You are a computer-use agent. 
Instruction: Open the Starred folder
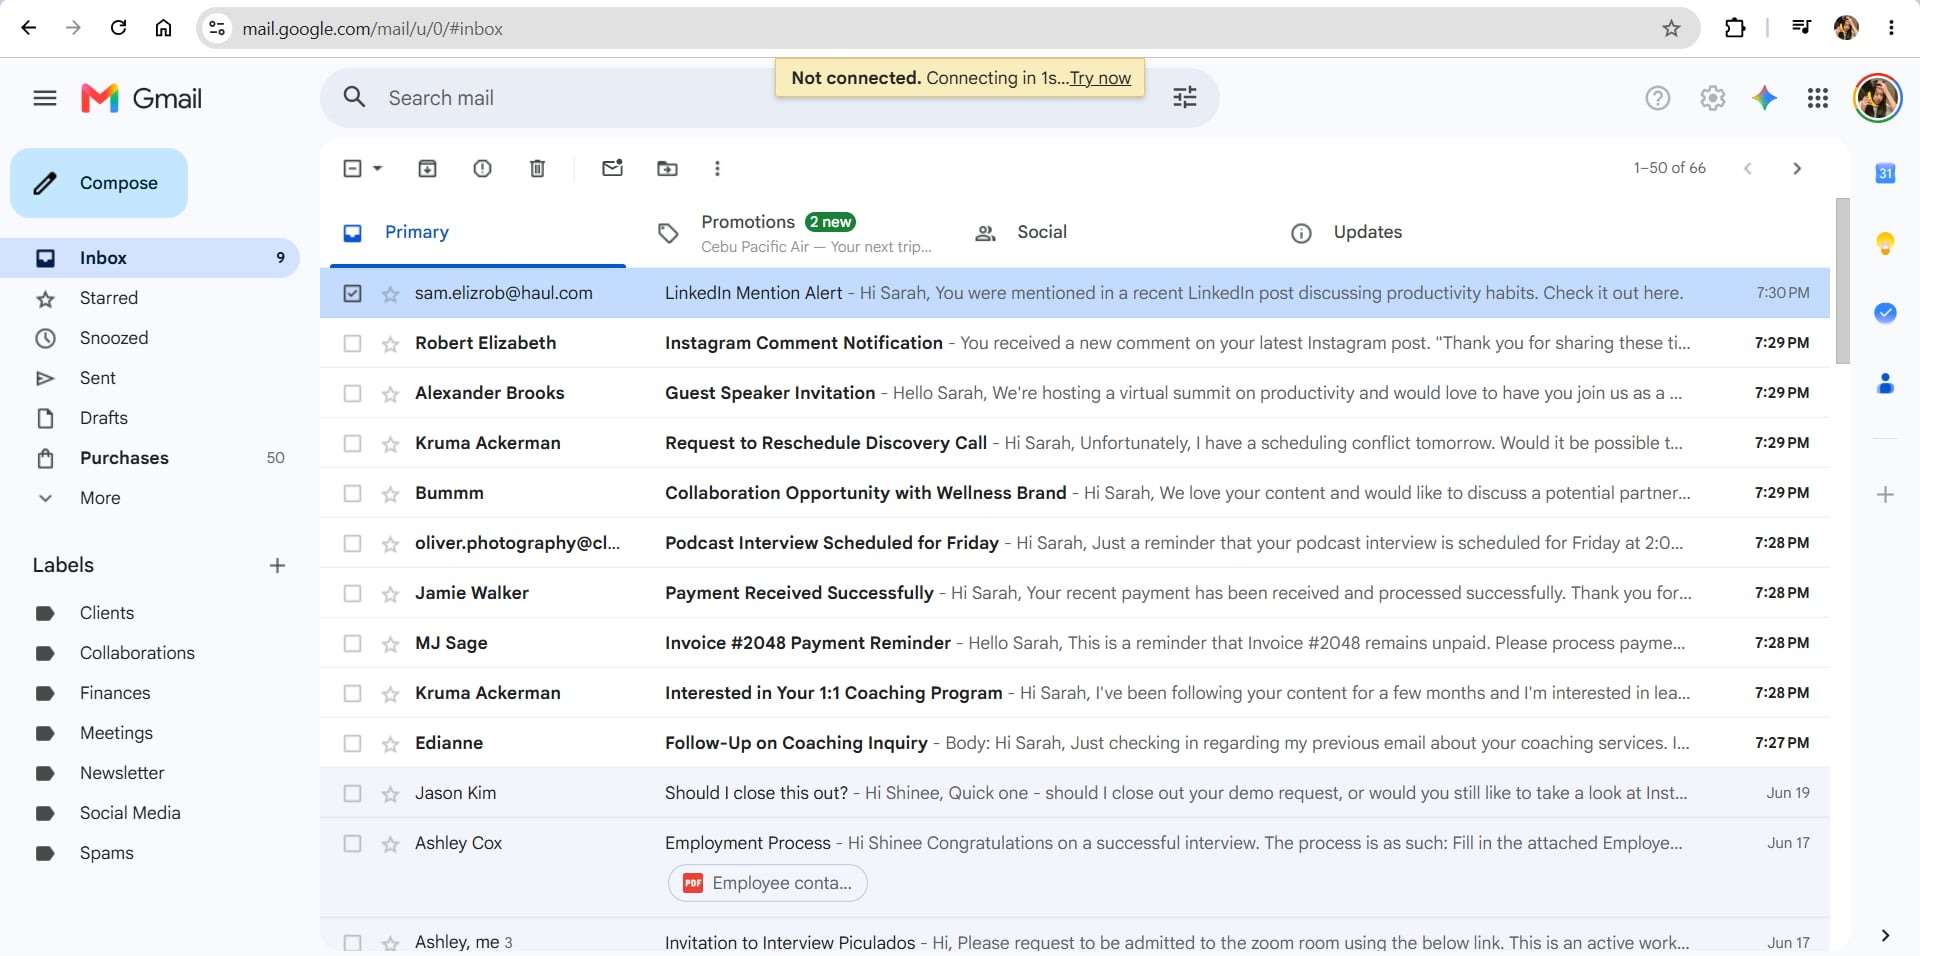pos(150,298)
